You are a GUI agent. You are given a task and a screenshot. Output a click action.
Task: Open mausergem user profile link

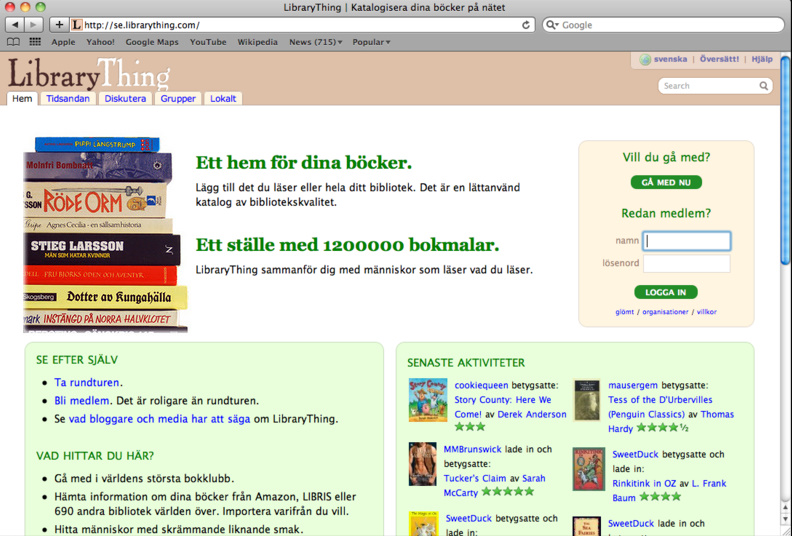(x=633, y=385)
